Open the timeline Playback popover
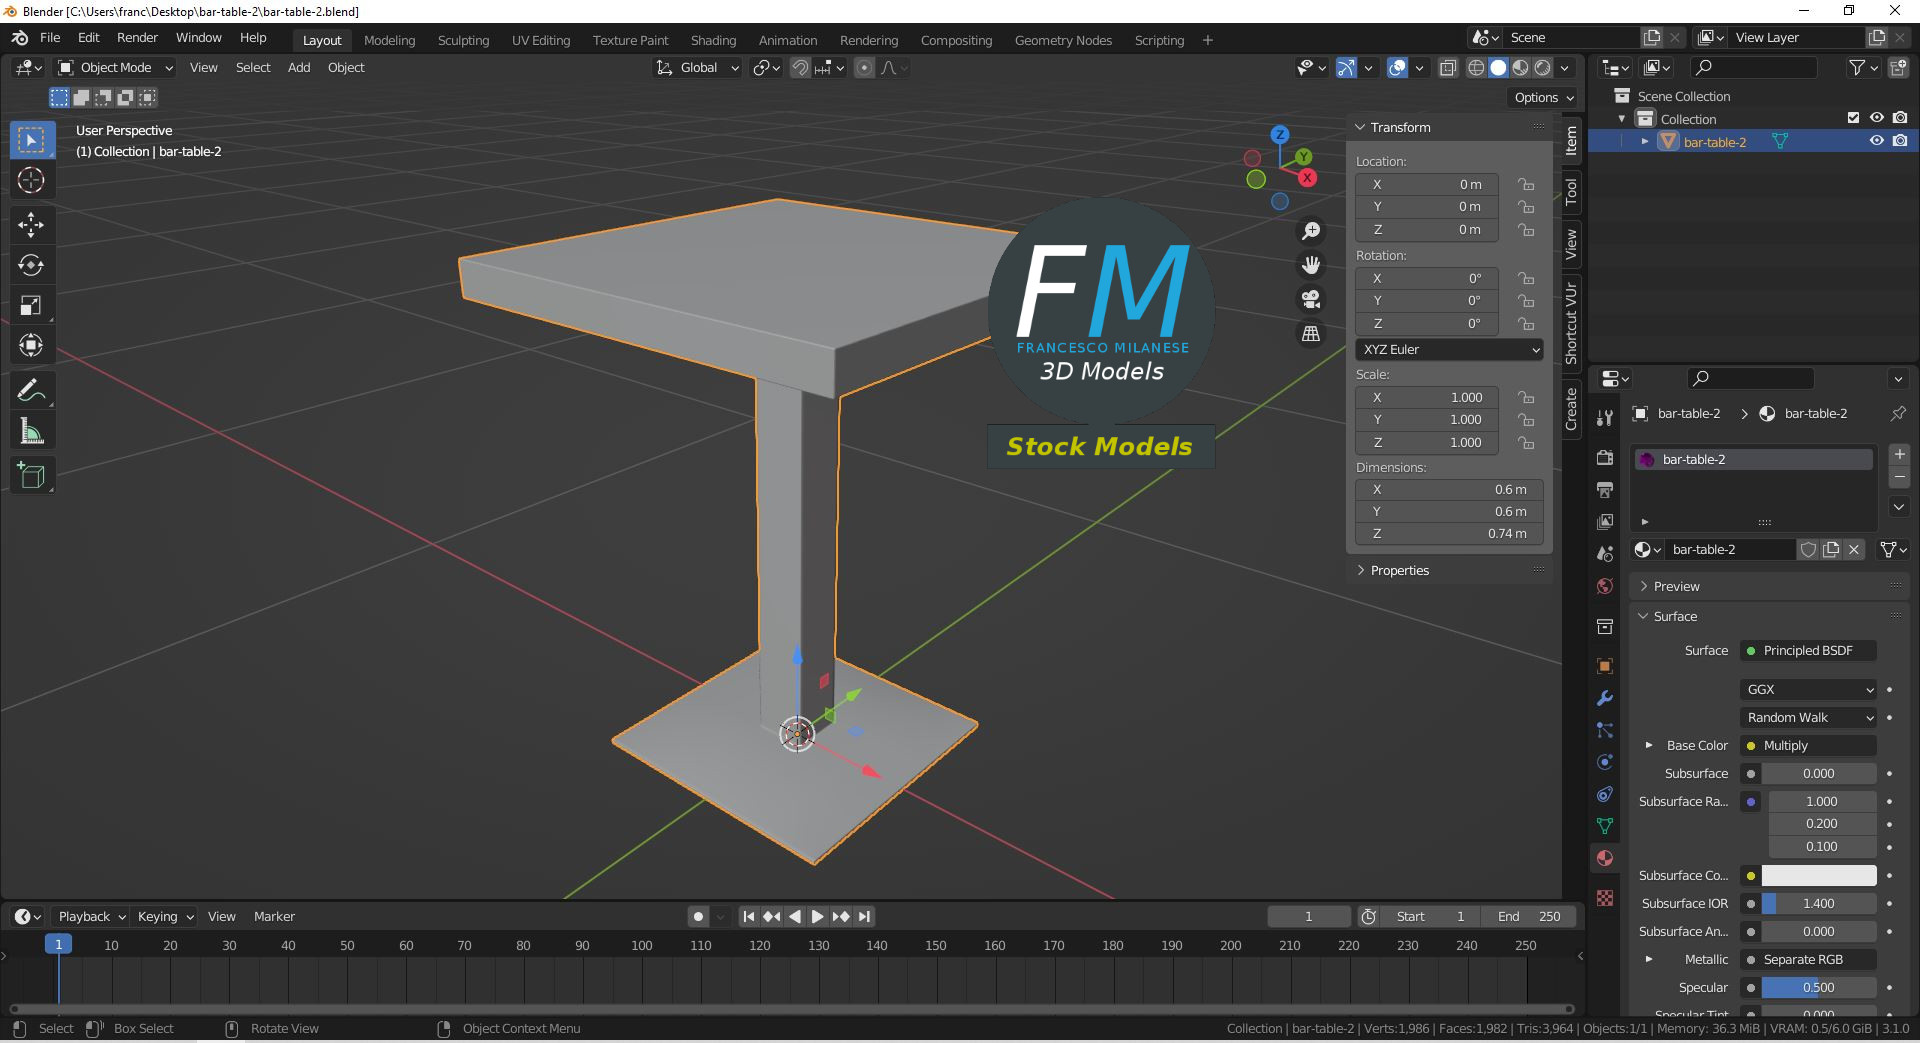 91,917
